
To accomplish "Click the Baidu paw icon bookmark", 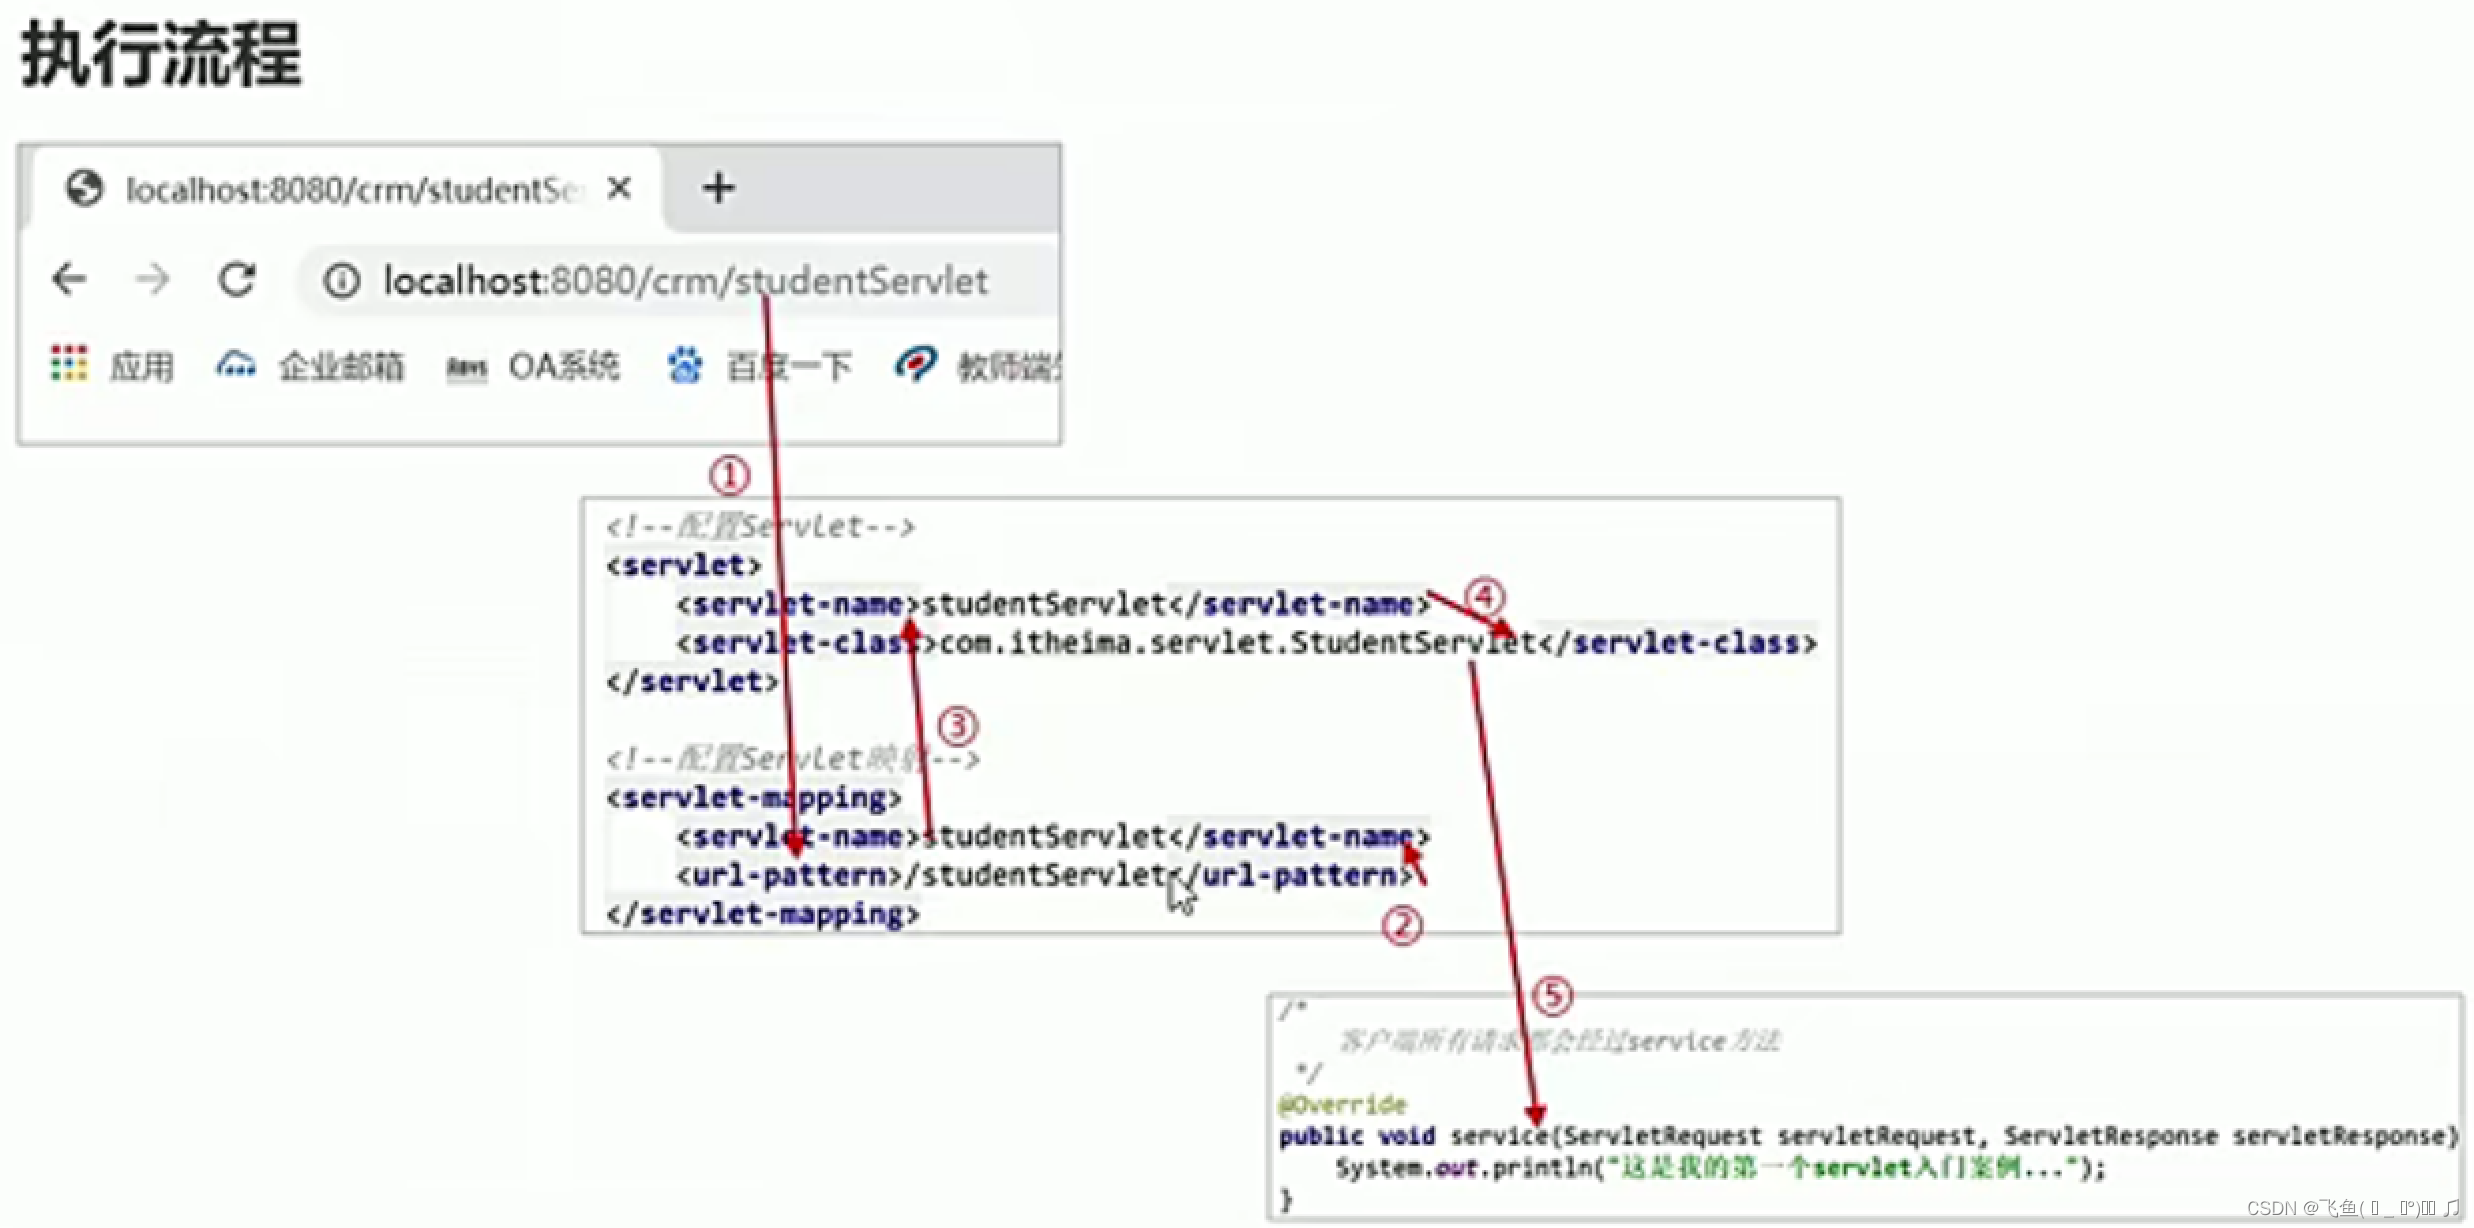I will [685, 365].
